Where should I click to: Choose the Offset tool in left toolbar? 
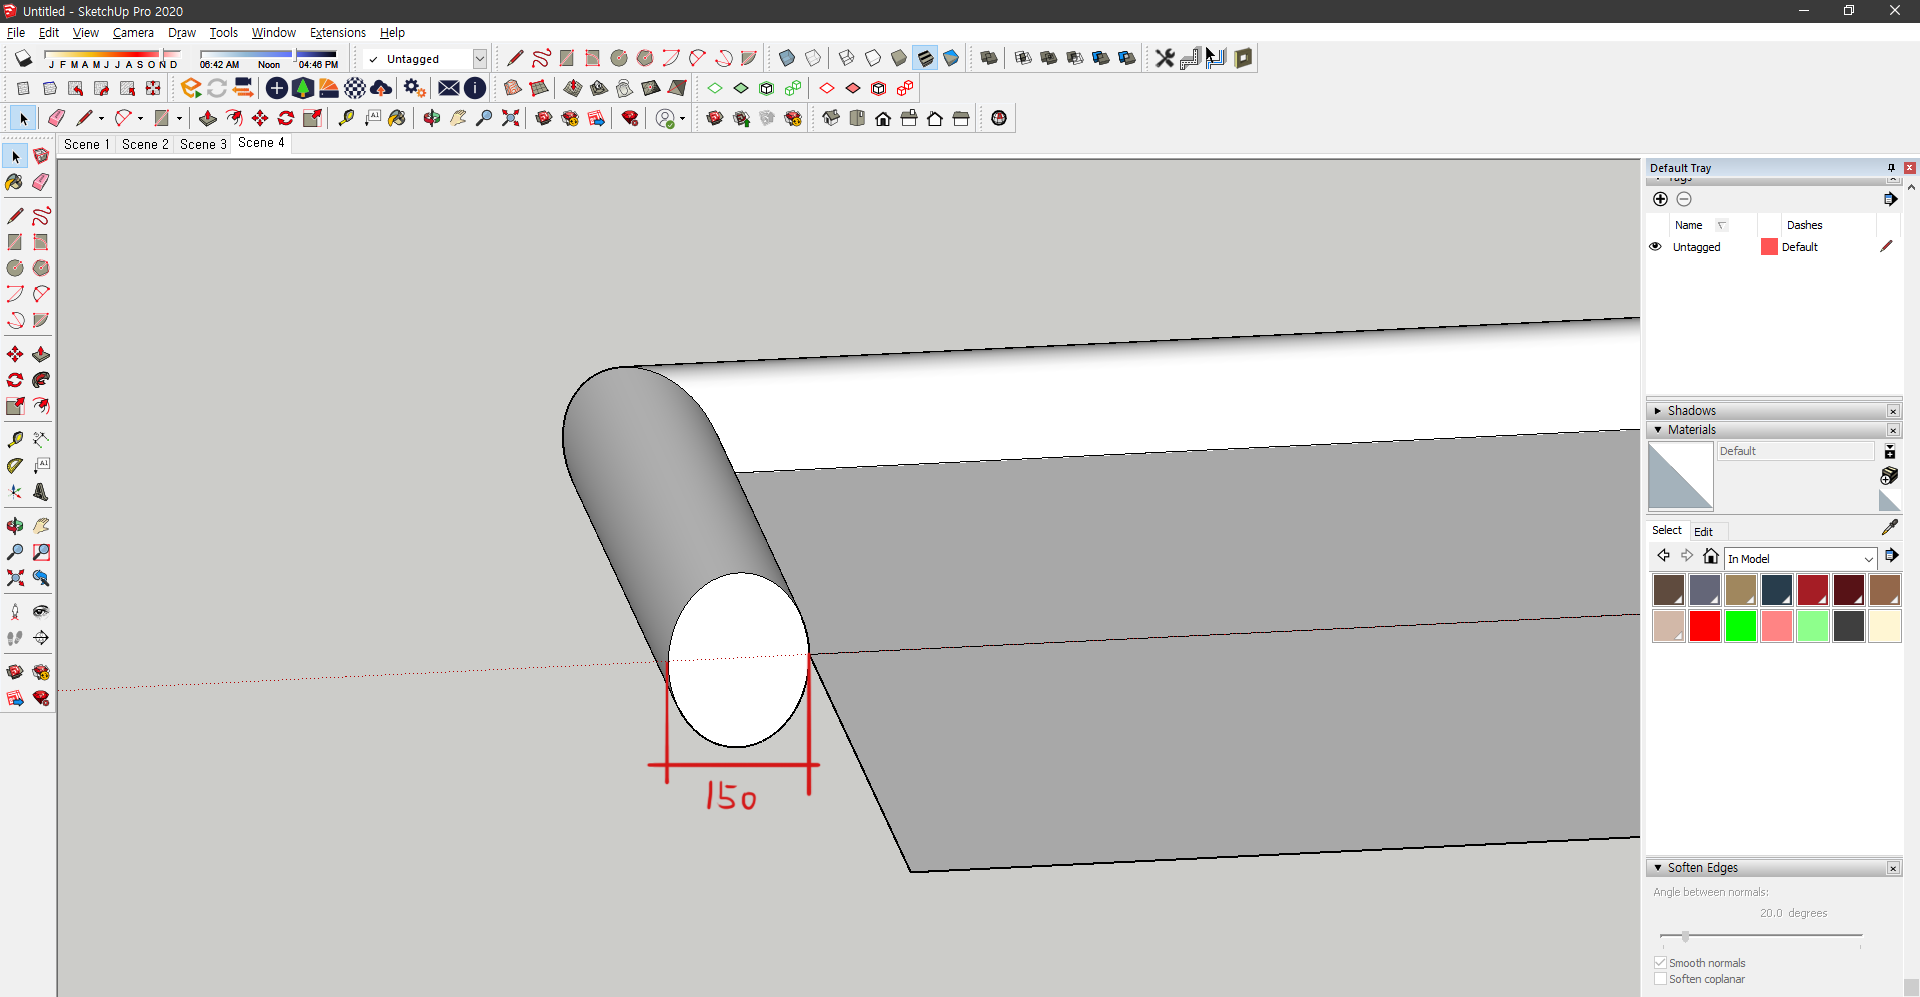click(41, 406)
